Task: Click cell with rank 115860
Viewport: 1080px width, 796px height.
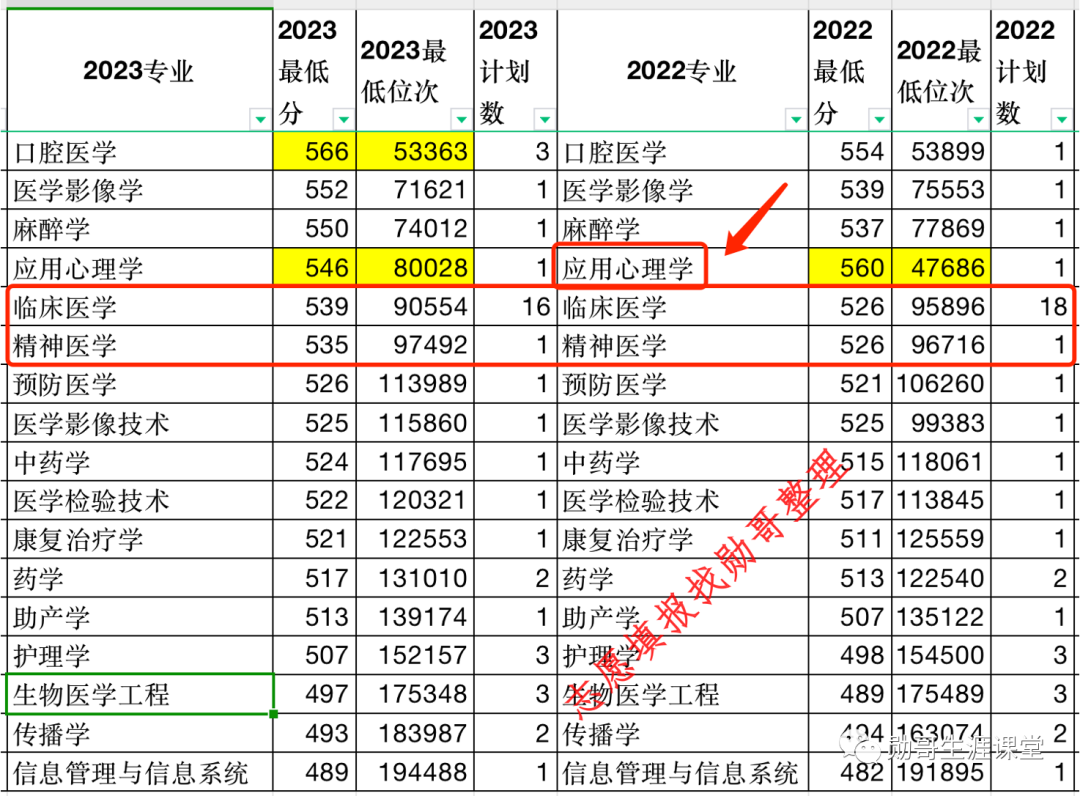Action: (x=415, y=423)
